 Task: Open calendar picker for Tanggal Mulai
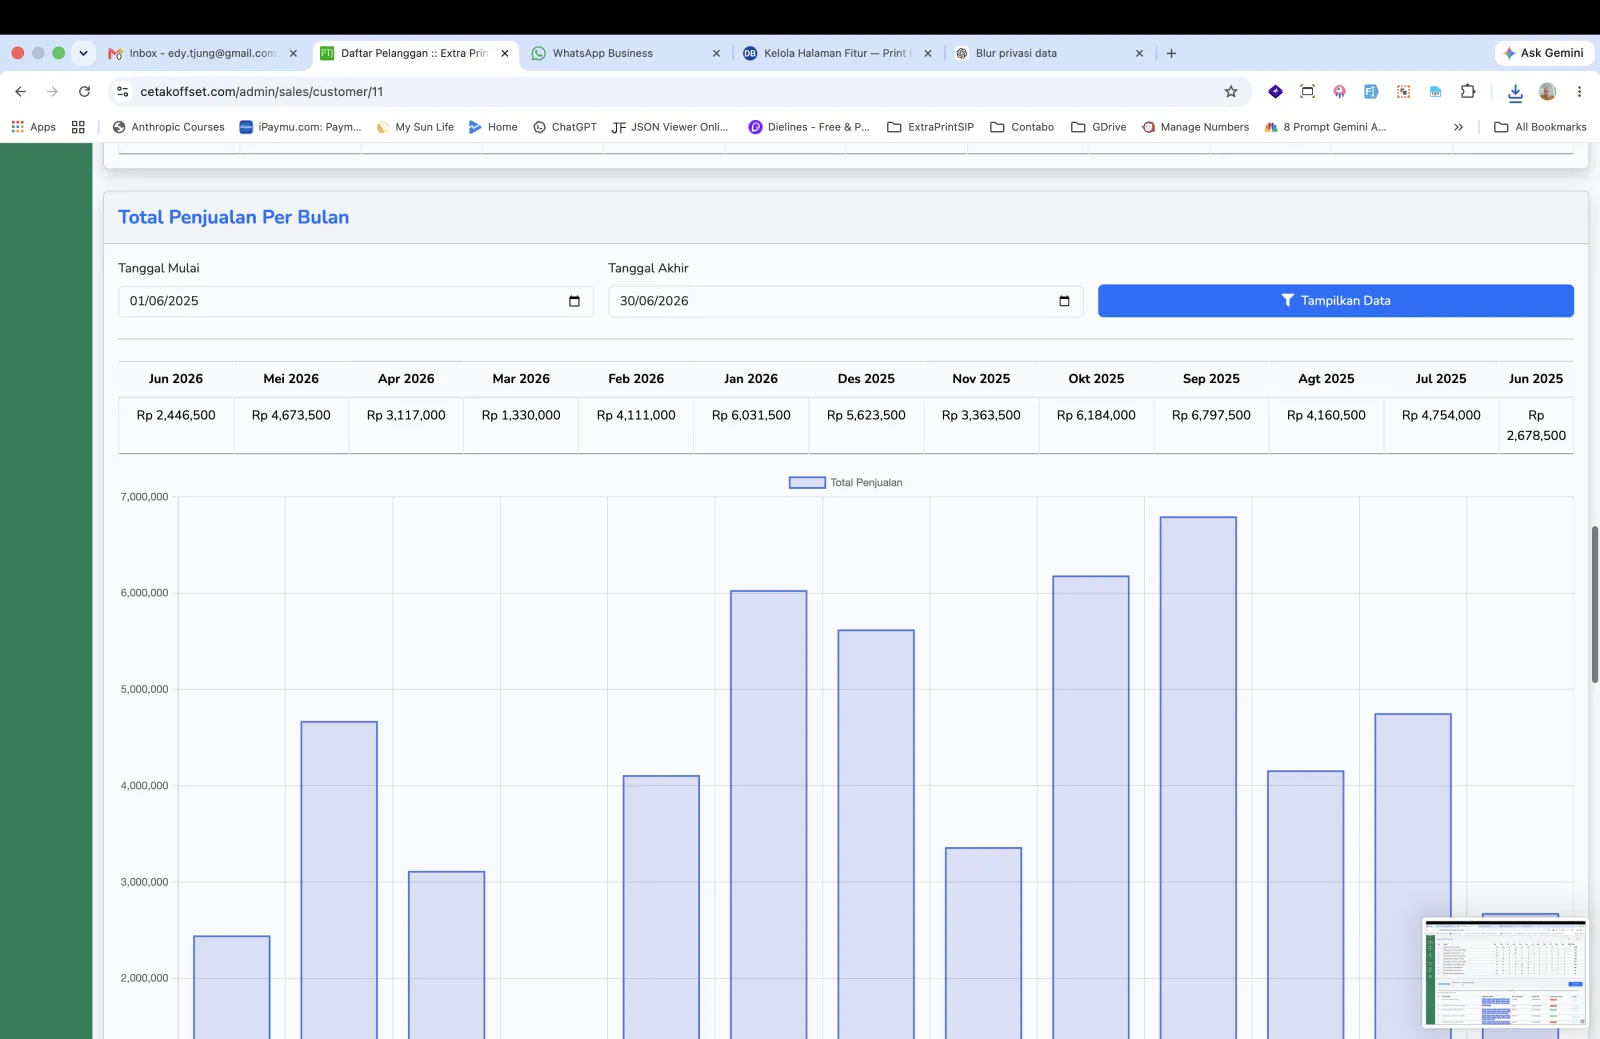click(x=574, y=301)
